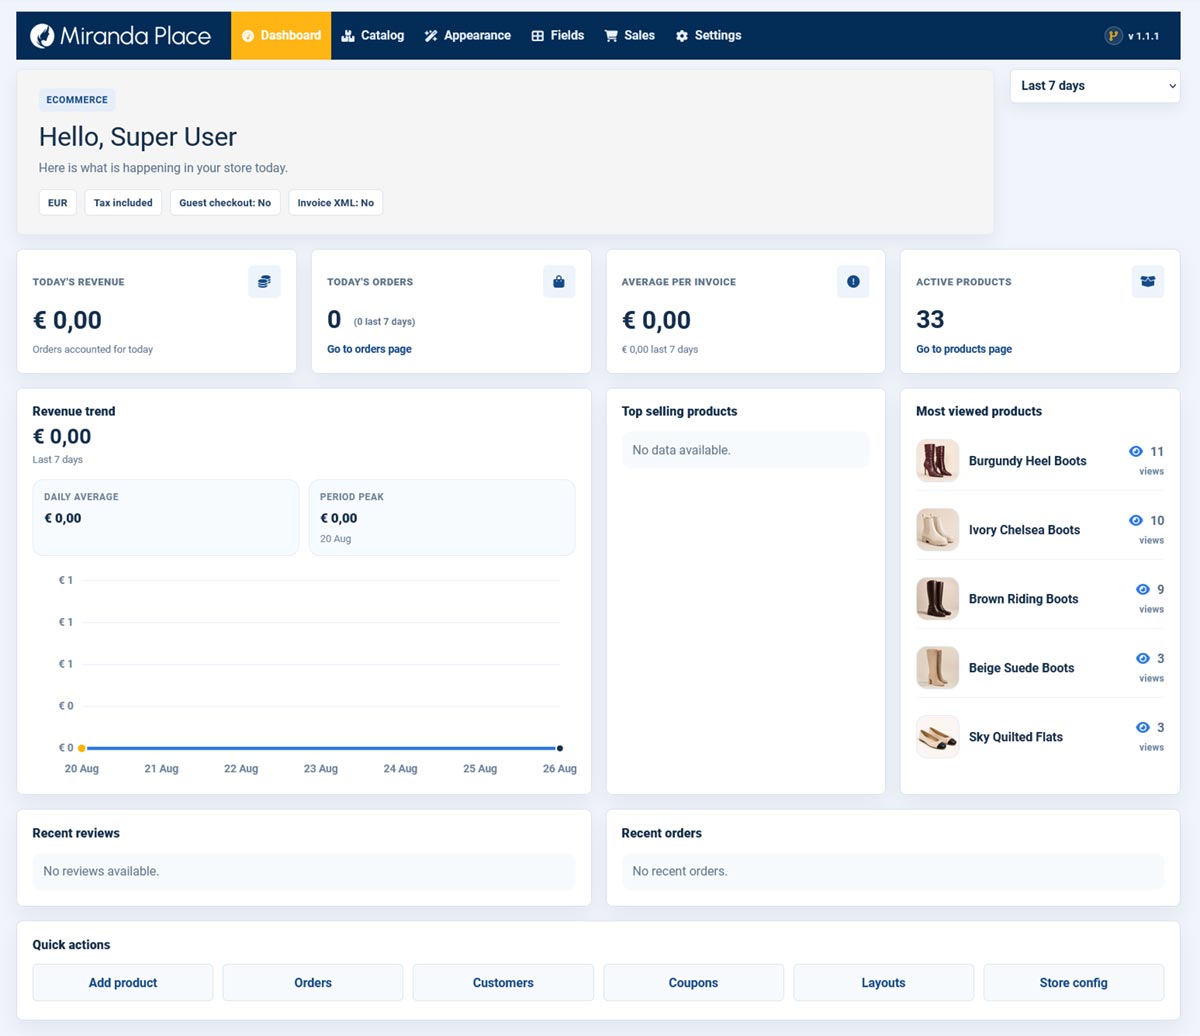1200x1036 pixels.
Task: Click the Guest checkout: No badge
Action: [x=225, y=203]
